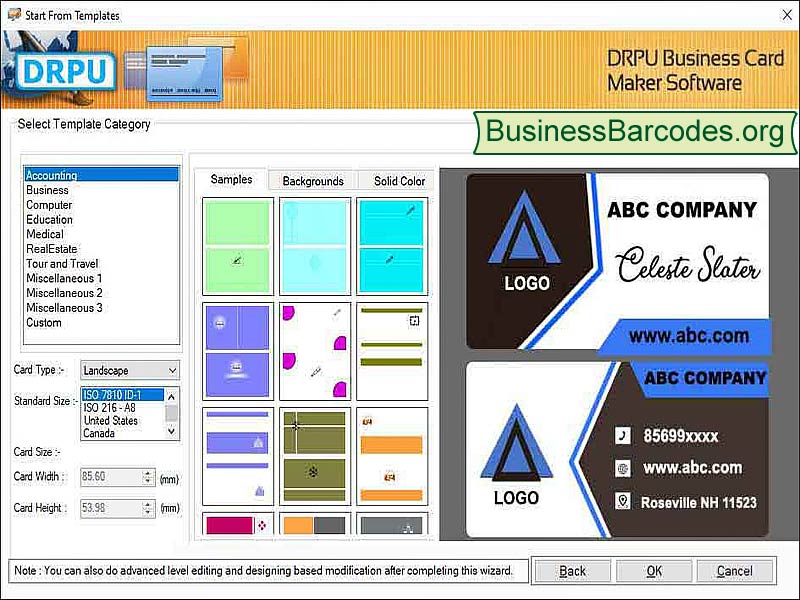Screen dimensions: 800x600
Task: Choose the white template with orange bars
Action: (x=392, y=456)
